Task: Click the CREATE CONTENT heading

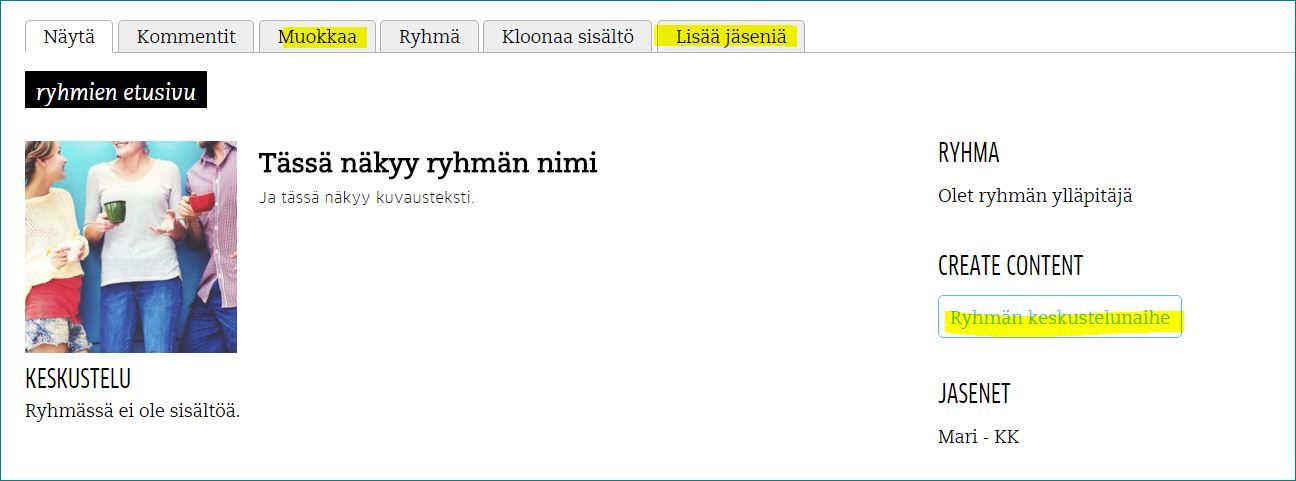Action: click(x=1010, y=266)
